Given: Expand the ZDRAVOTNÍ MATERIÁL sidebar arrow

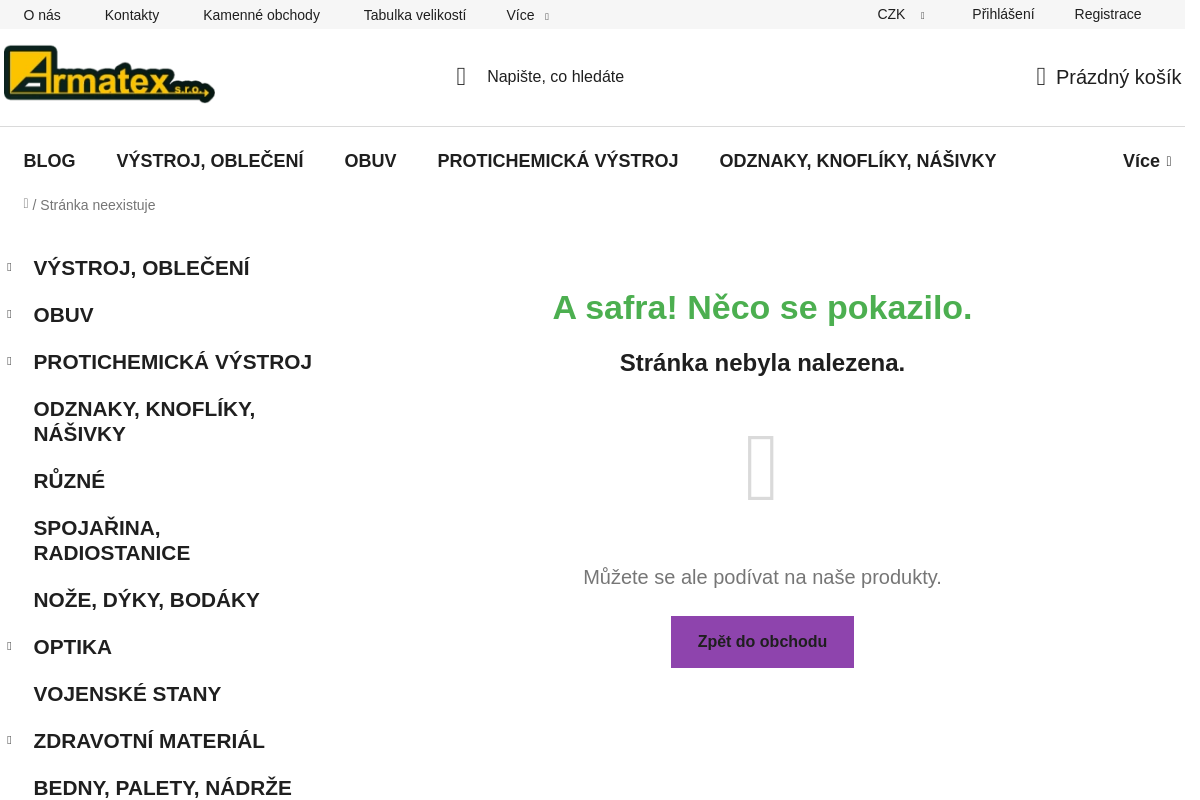Looking at the screenshot, I should (x=10, y=740).
